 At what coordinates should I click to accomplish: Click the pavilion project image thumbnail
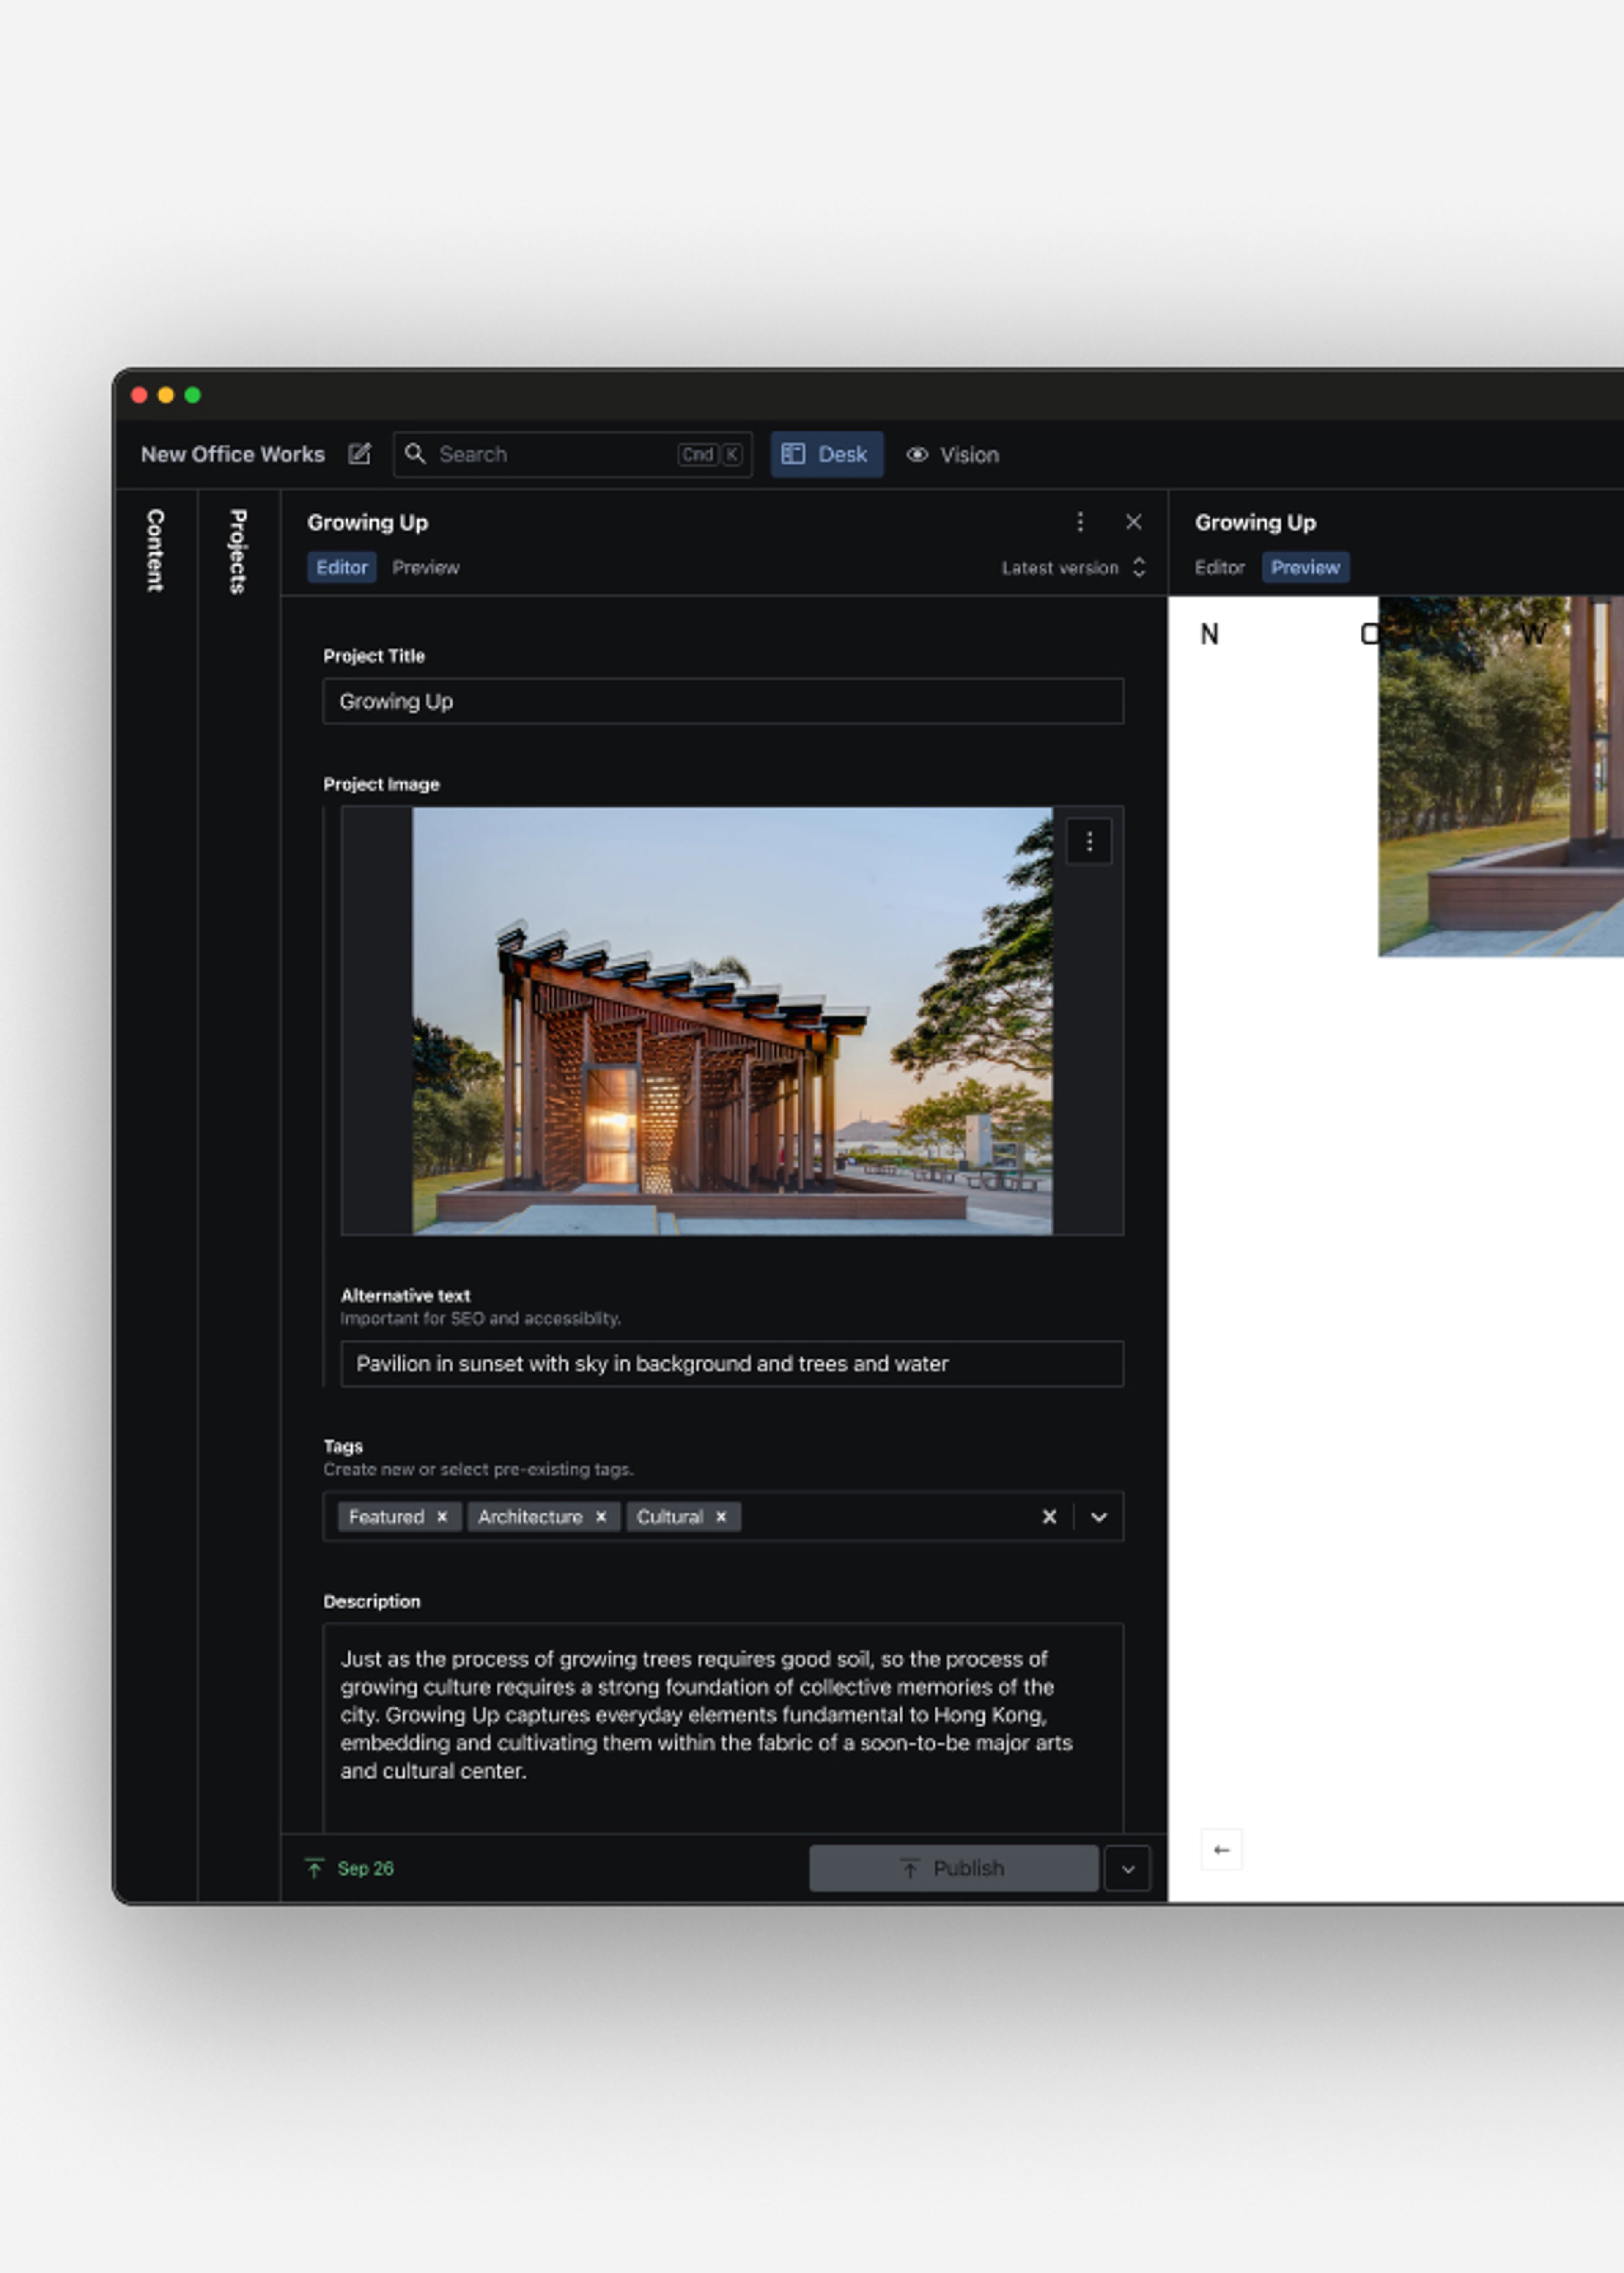[732, 1021]
